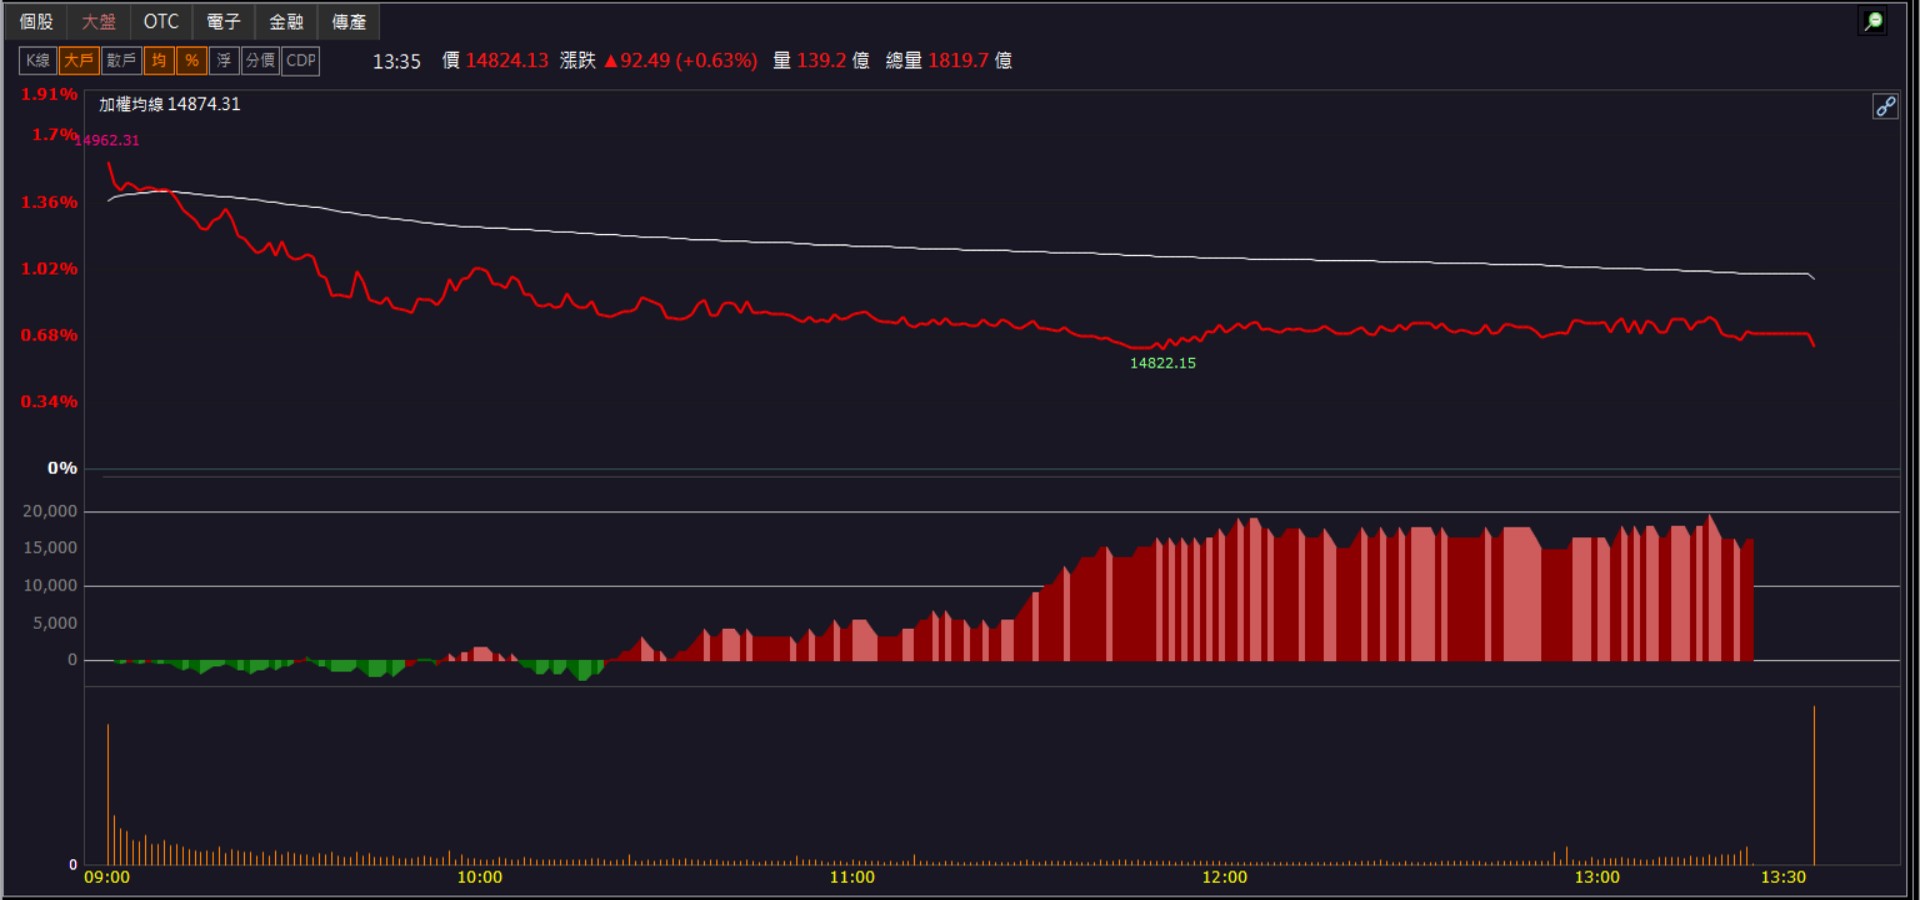Open the magnifier search icon
This screenshot has width=1920, height=900.
click(x=1873, y=21)
